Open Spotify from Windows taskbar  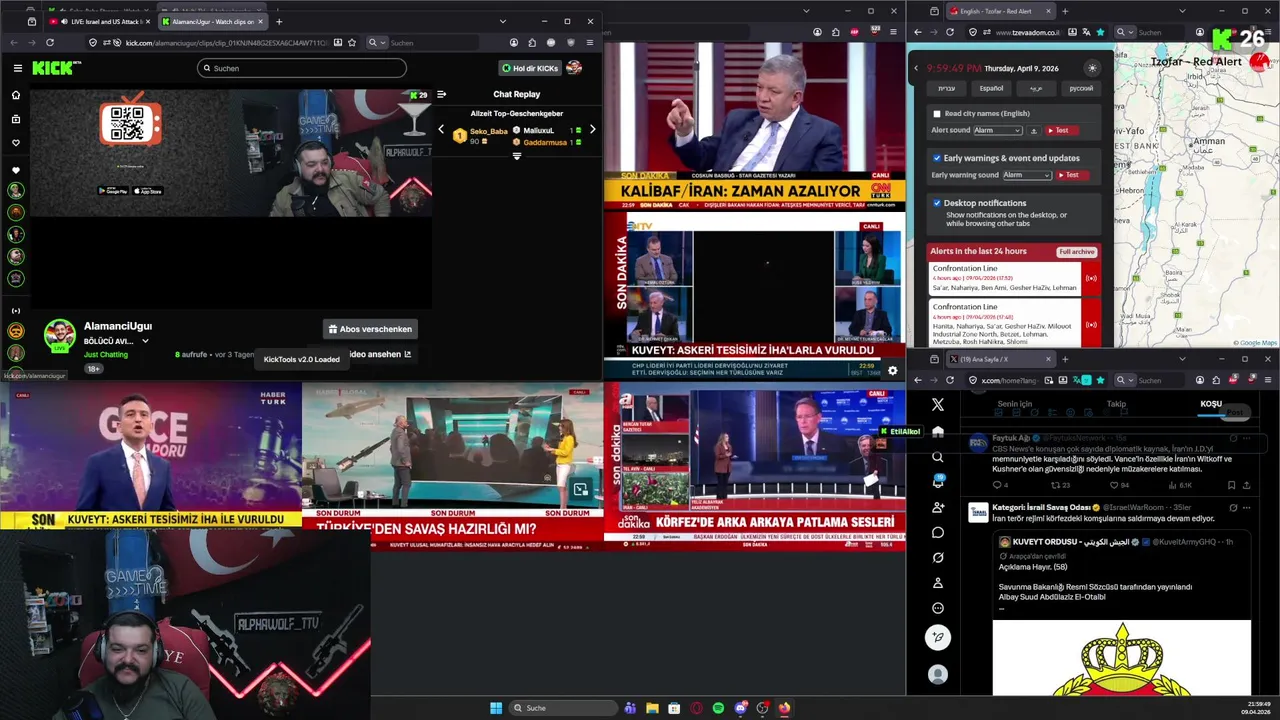[718, 708]
